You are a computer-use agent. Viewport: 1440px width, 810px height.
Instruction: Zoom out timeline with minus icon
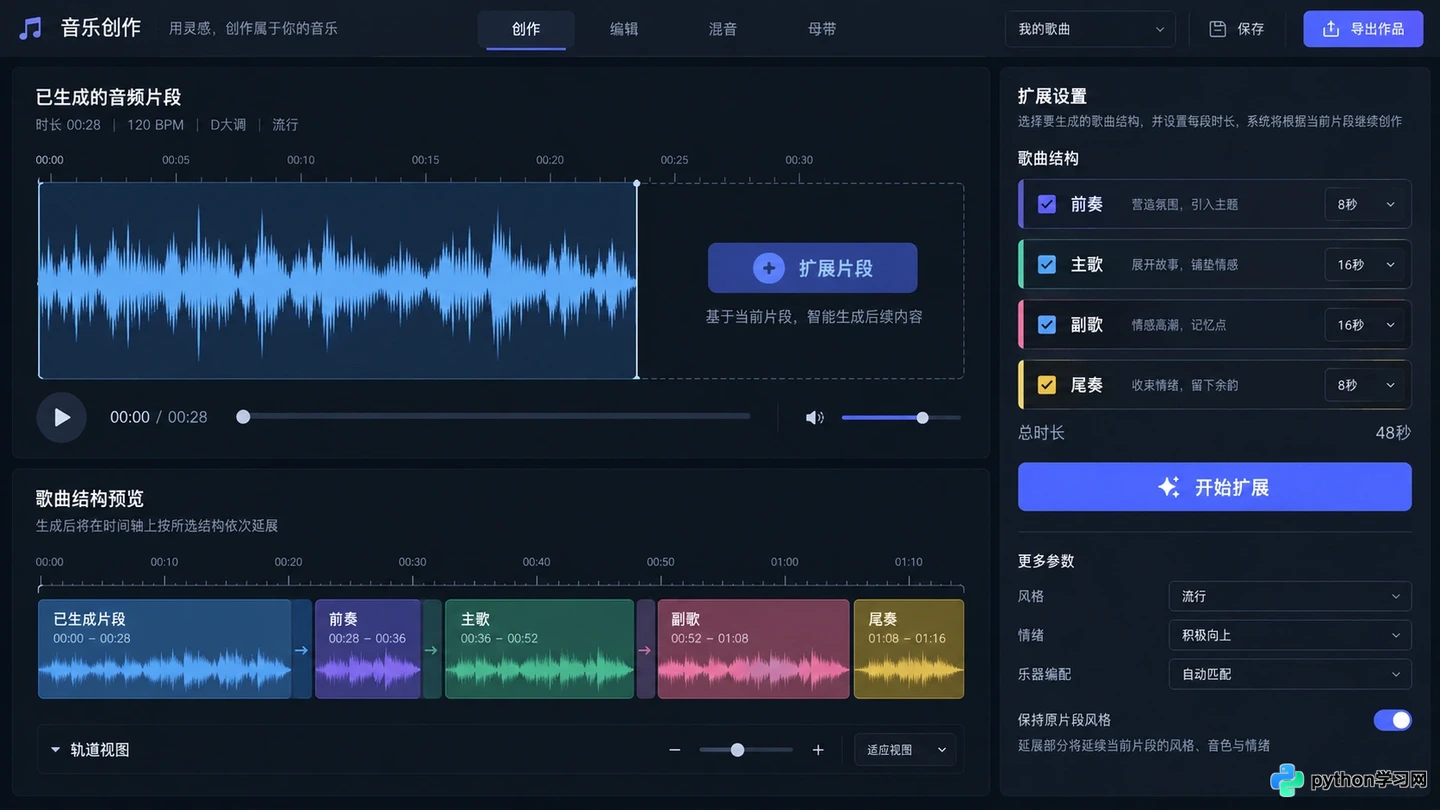[x=675, y=750]
